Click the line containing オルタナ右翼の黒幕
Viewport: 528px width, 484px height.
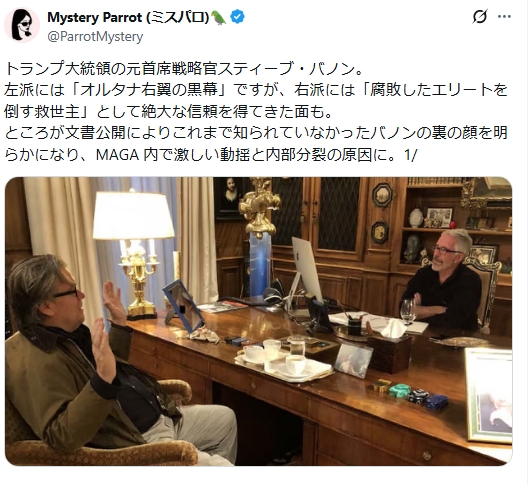tap(256, 90)
